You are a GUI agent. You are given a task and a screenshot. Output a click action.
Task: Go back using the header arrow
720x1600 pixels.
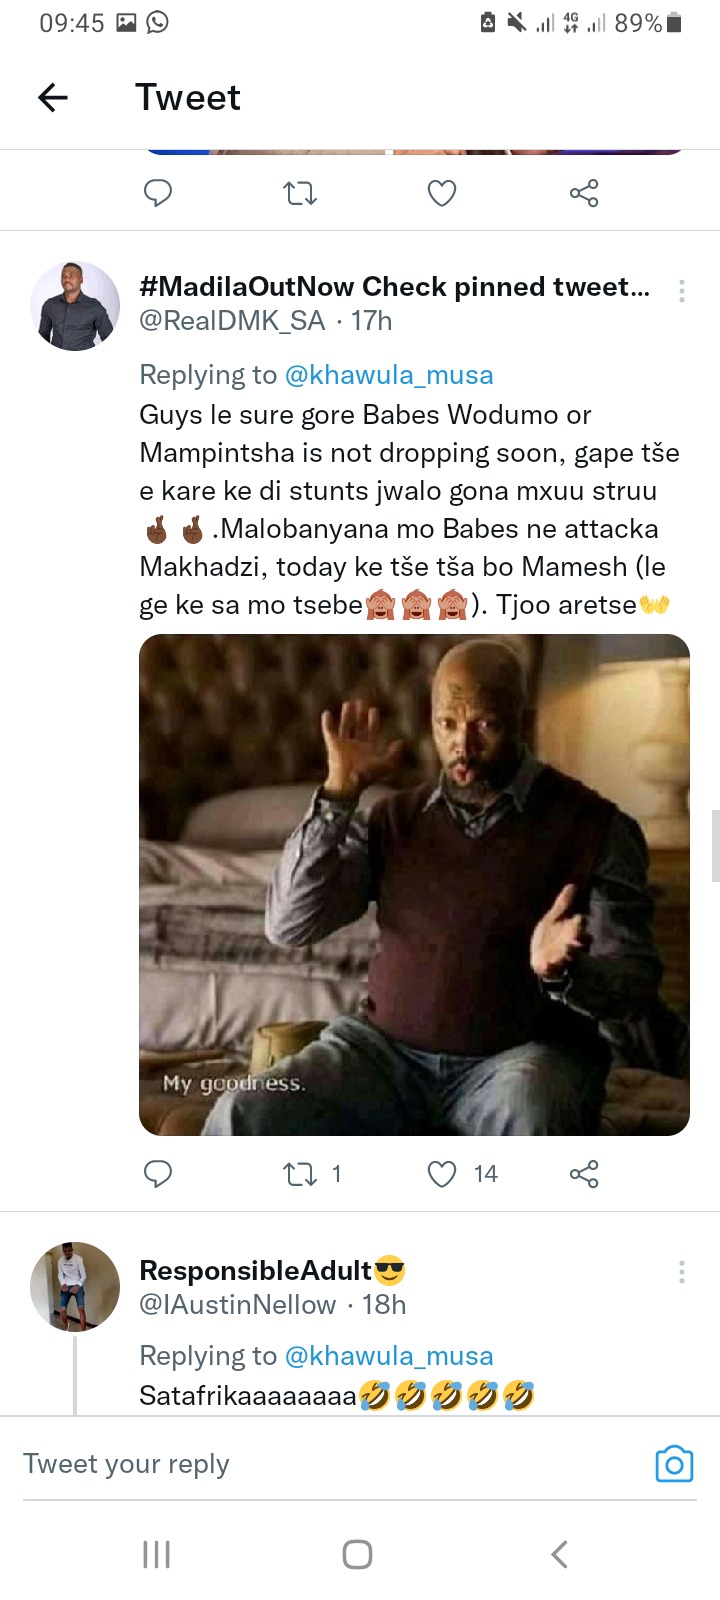click(53, 97)
